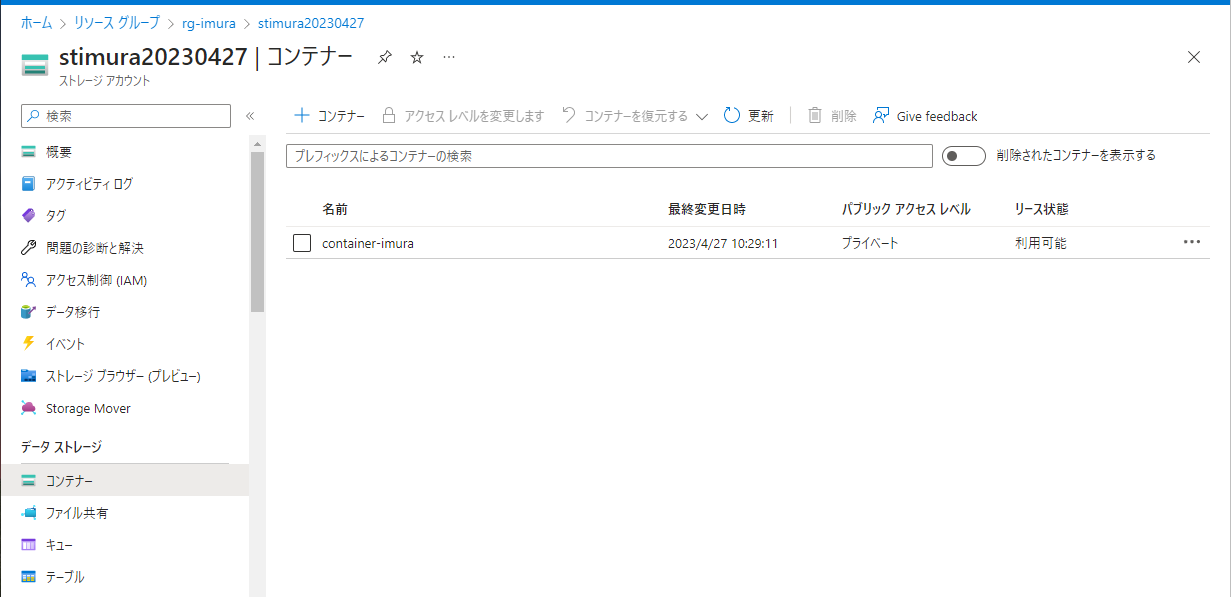Click the activity log icon
Screen dimensions: 1231x597
(x=28, y=184)
